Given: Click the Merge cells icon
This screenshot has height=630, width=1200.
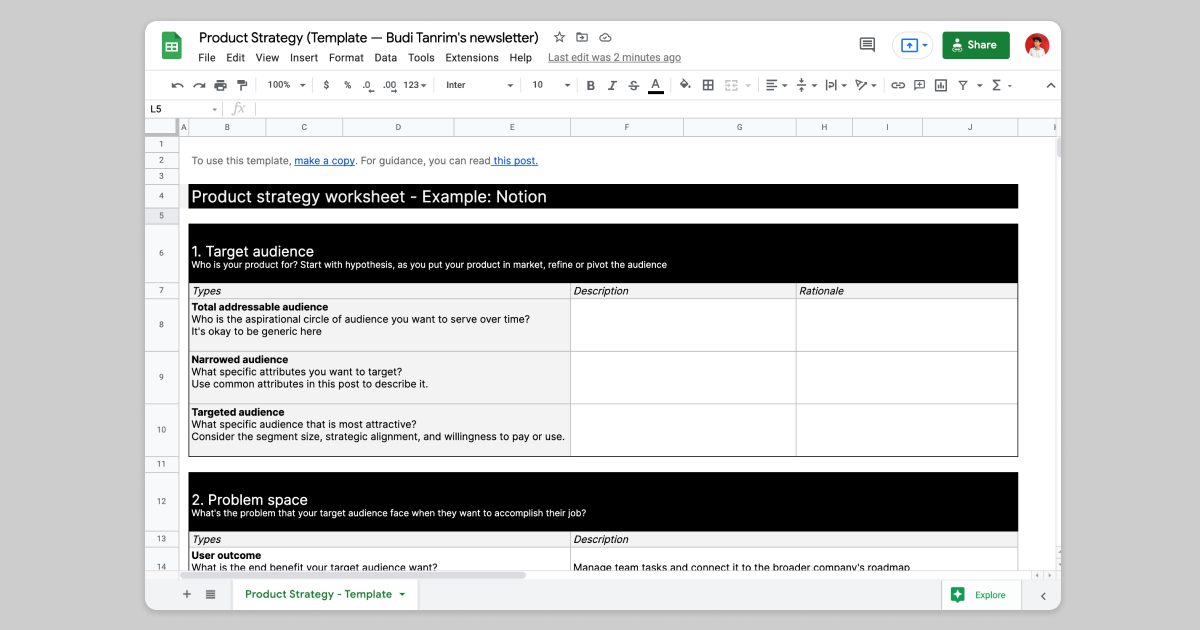Looking at the screenshot, I should point(731,86).
